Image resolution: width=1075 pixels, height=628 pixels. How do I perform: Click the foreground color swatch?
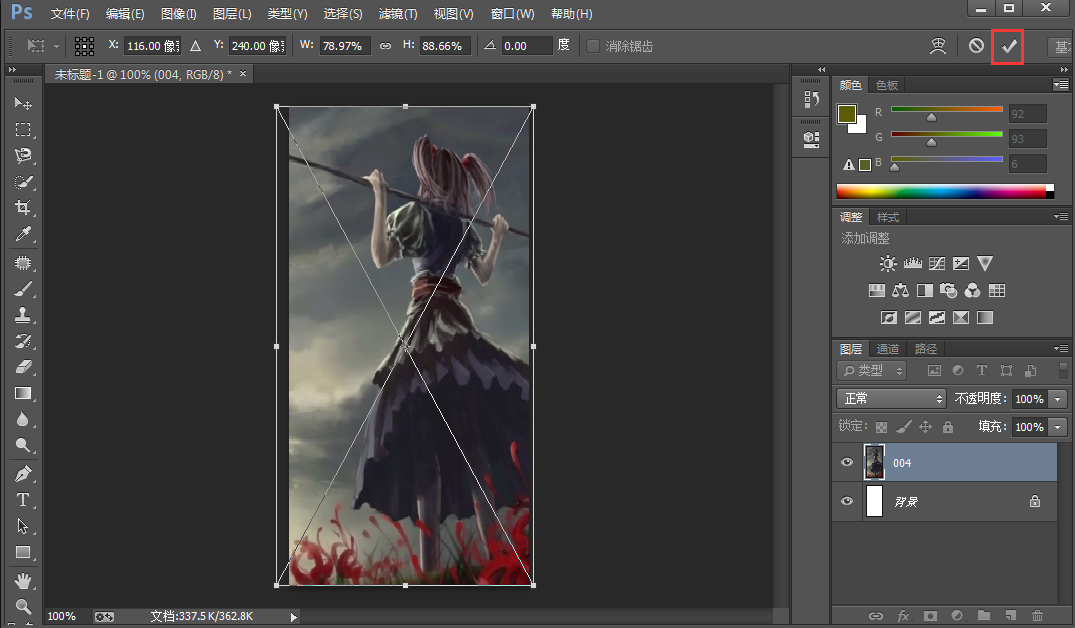(847, 113)
